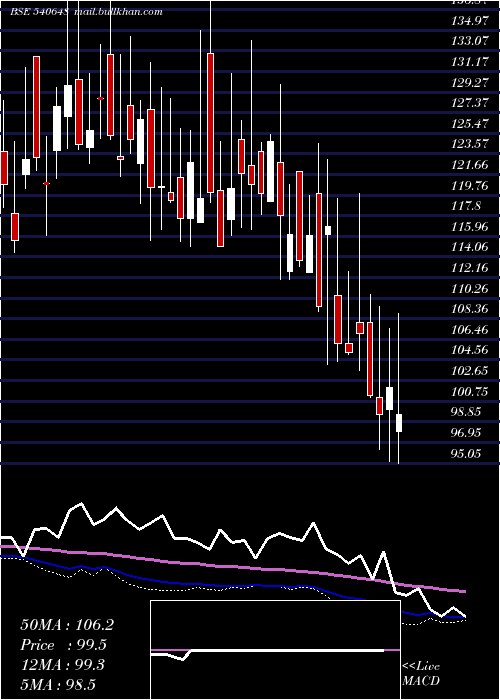
Task: Click the 96.95 price axis label
Action: point(466,433)
